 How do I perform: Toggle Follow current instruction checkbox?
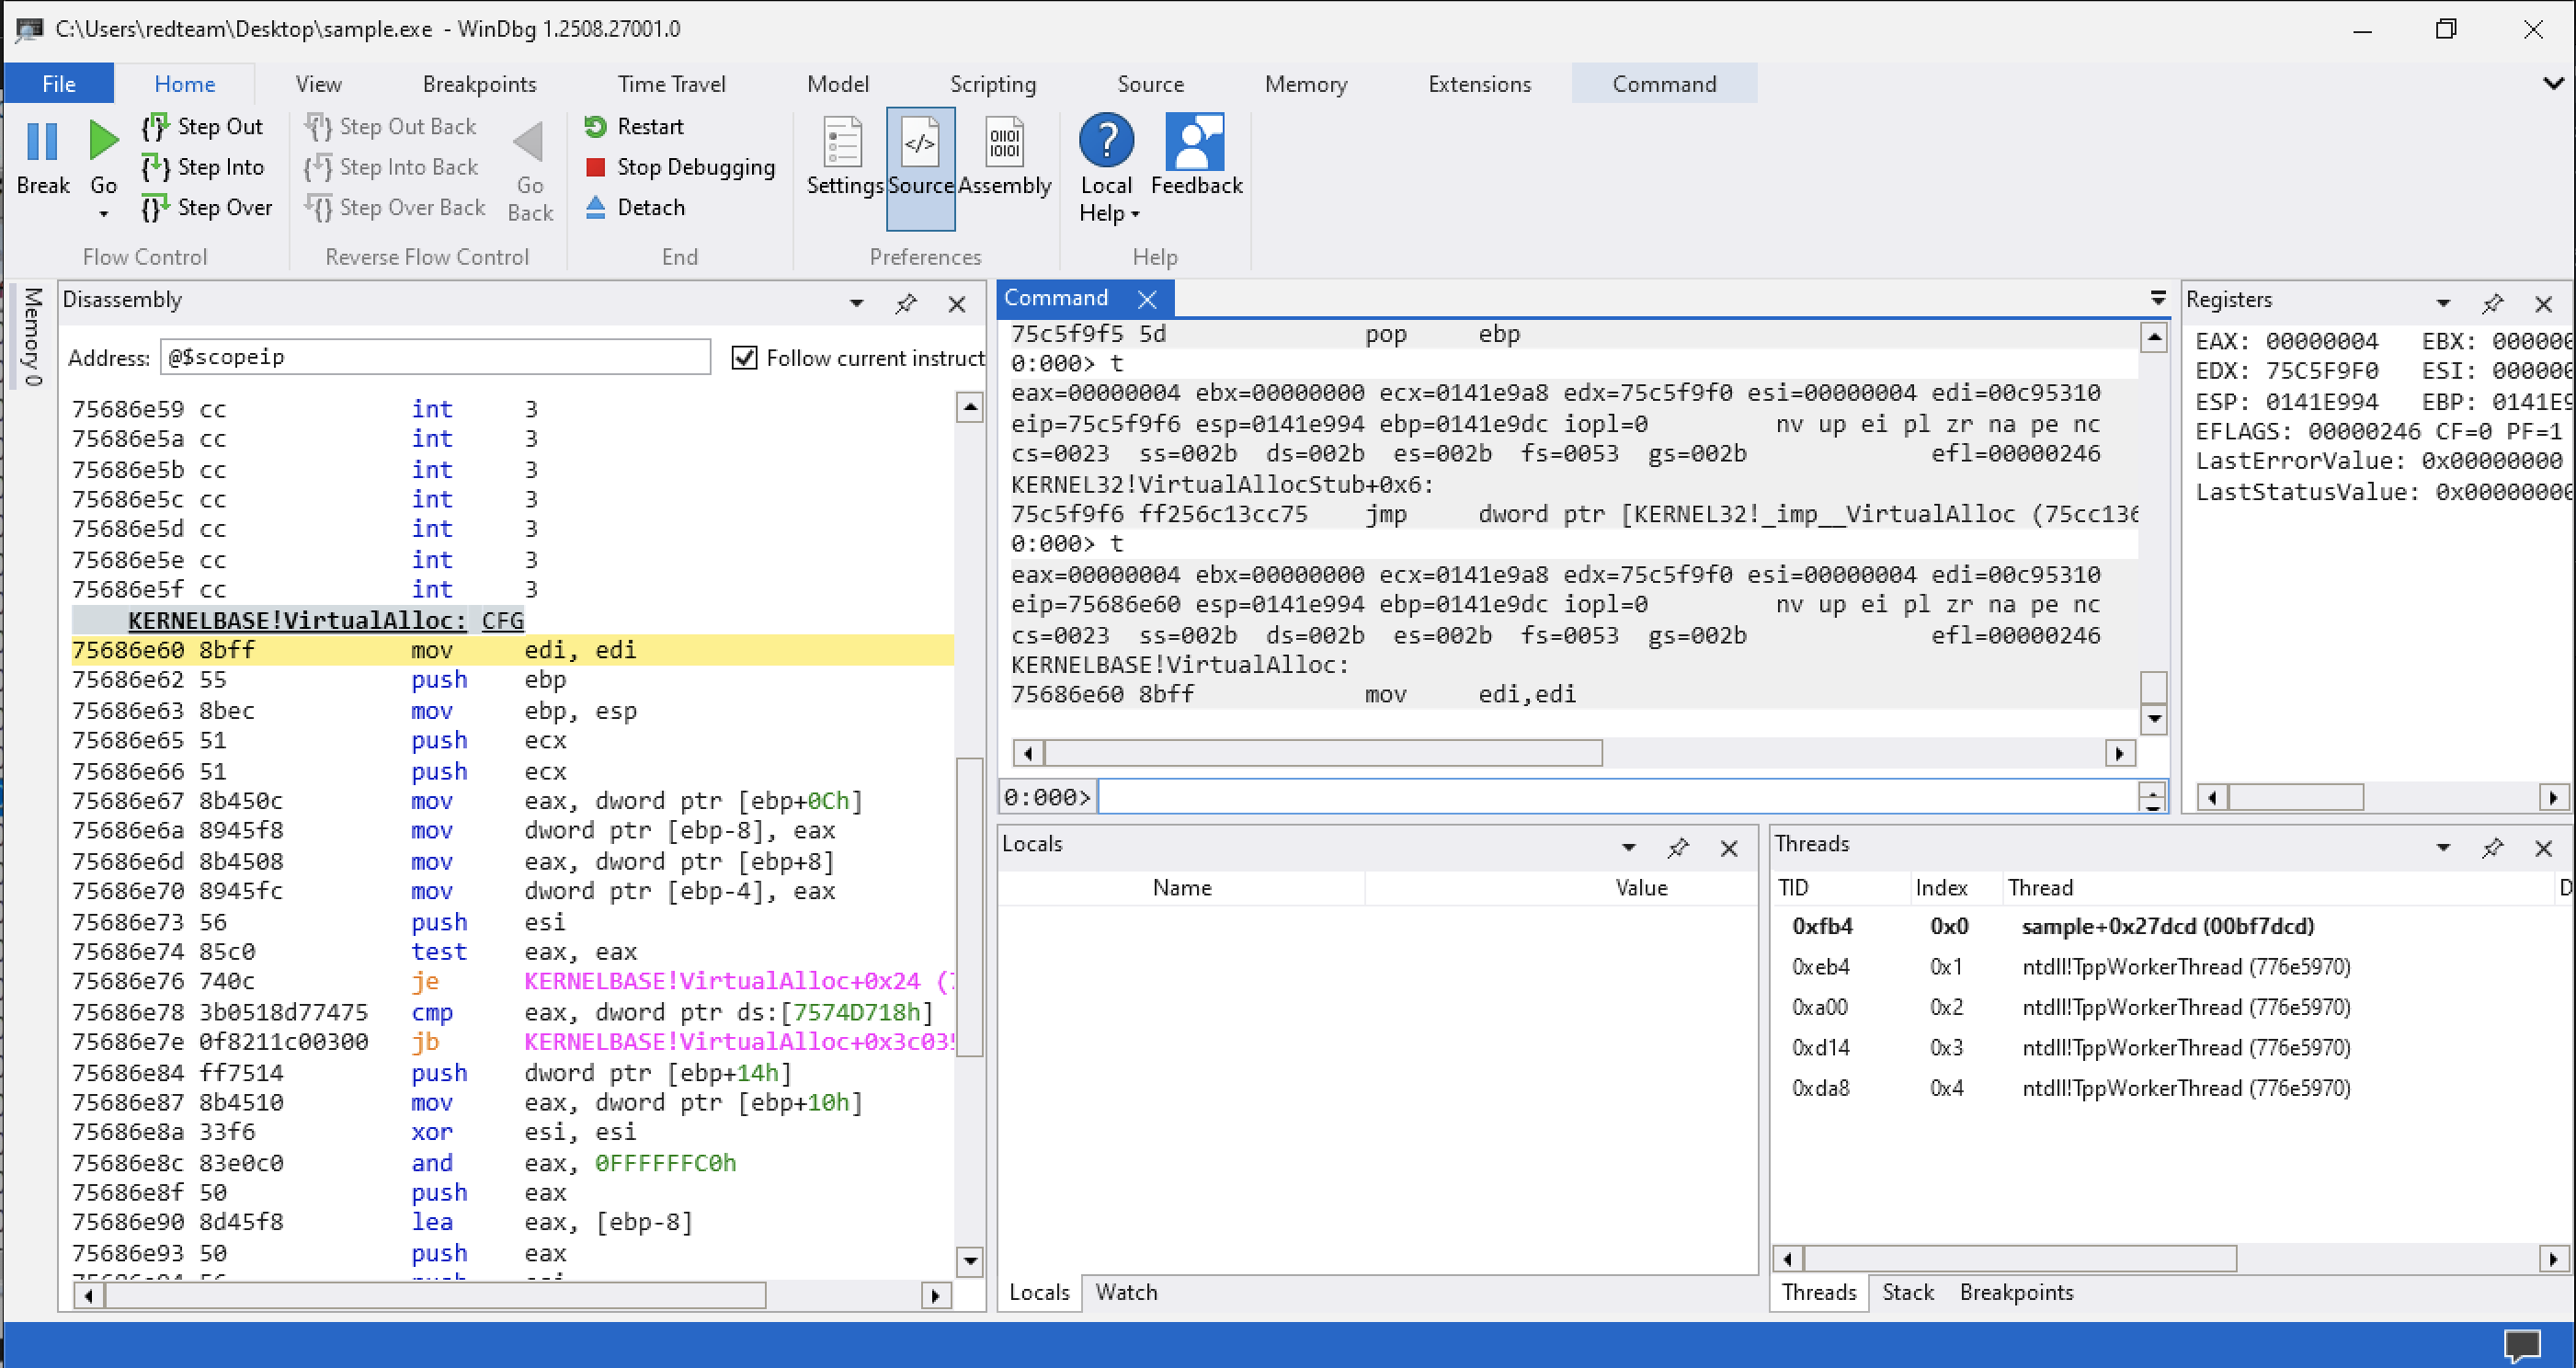(744, 358)
